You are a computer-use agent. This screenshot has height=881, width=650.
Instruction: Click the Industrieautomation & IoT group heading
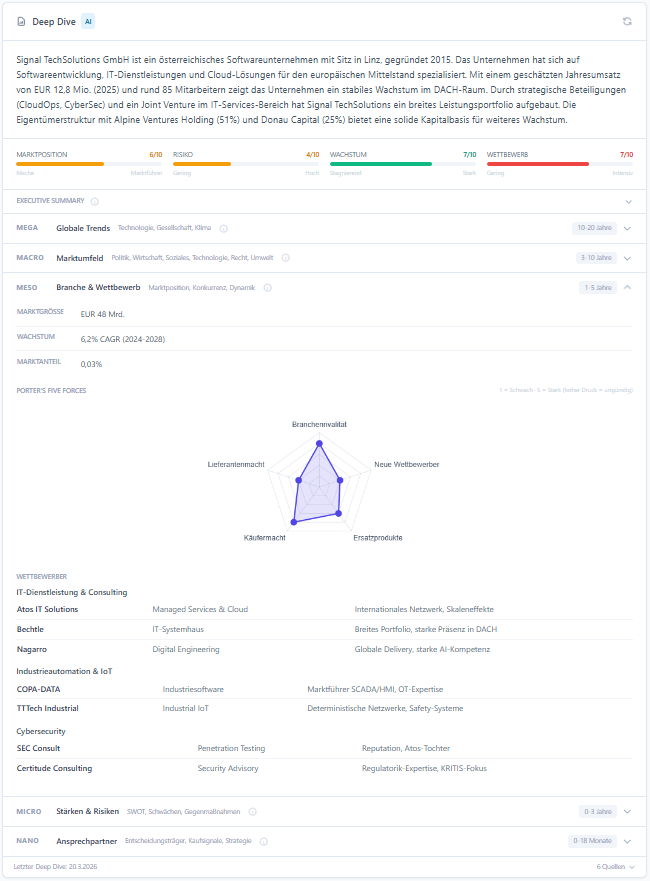64,671
